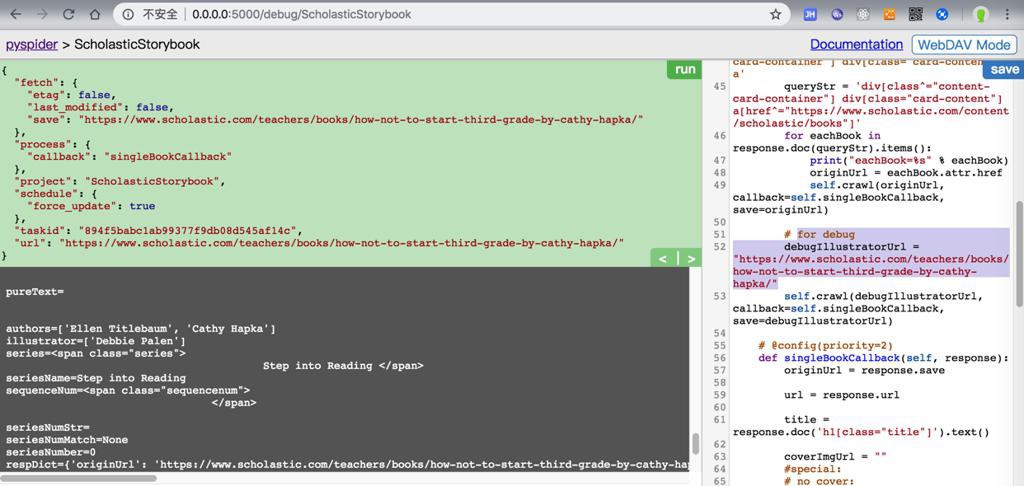Open the QR code extension icon
The width and height of the screenshot is (1024, 486).
tap(916, 14)
